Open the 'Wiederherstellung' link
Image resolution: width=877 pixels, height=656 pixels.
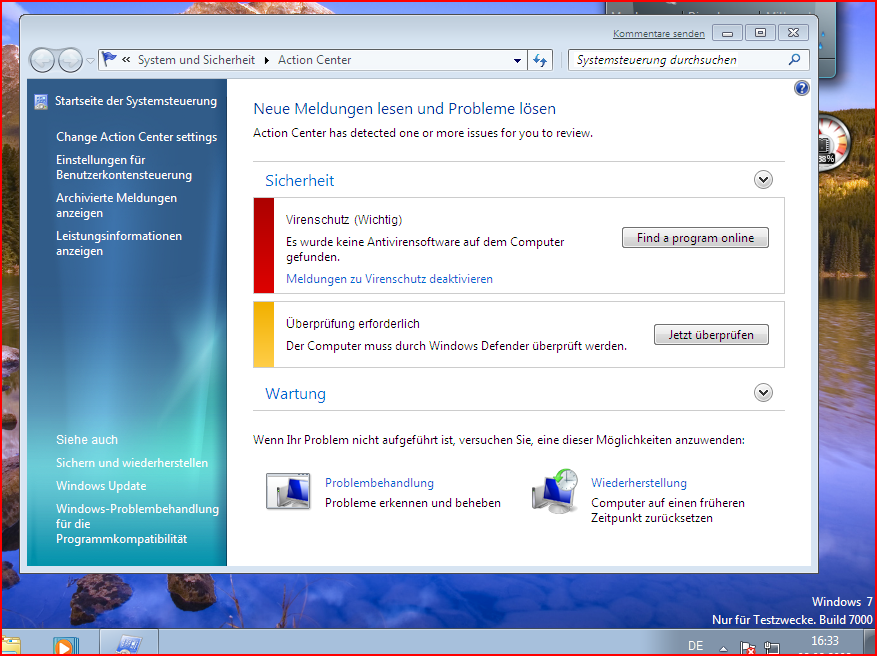click(639, 483)
